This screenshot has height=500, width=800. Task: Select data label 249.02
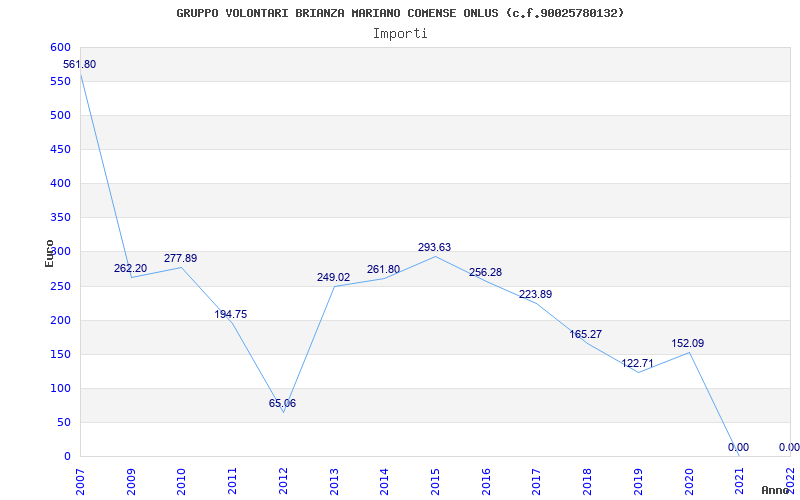(333, 278)
